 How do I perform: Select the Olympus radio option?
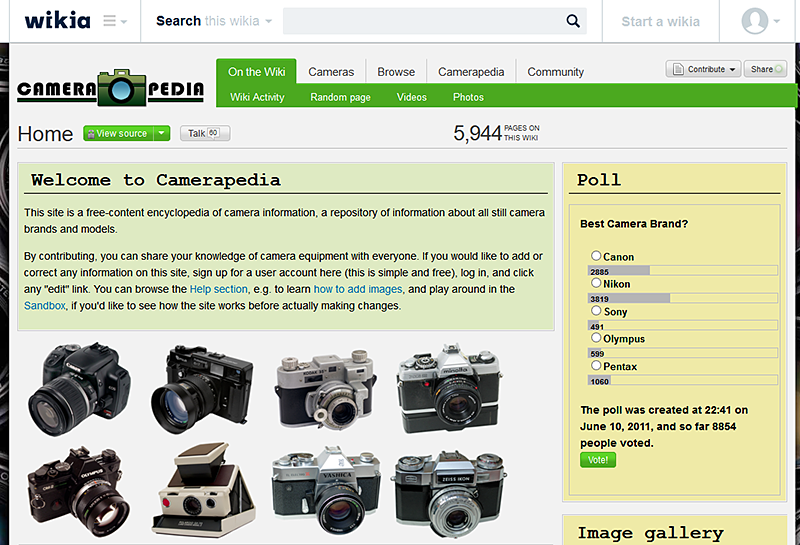pyautogui.click(x=596, y=337)
